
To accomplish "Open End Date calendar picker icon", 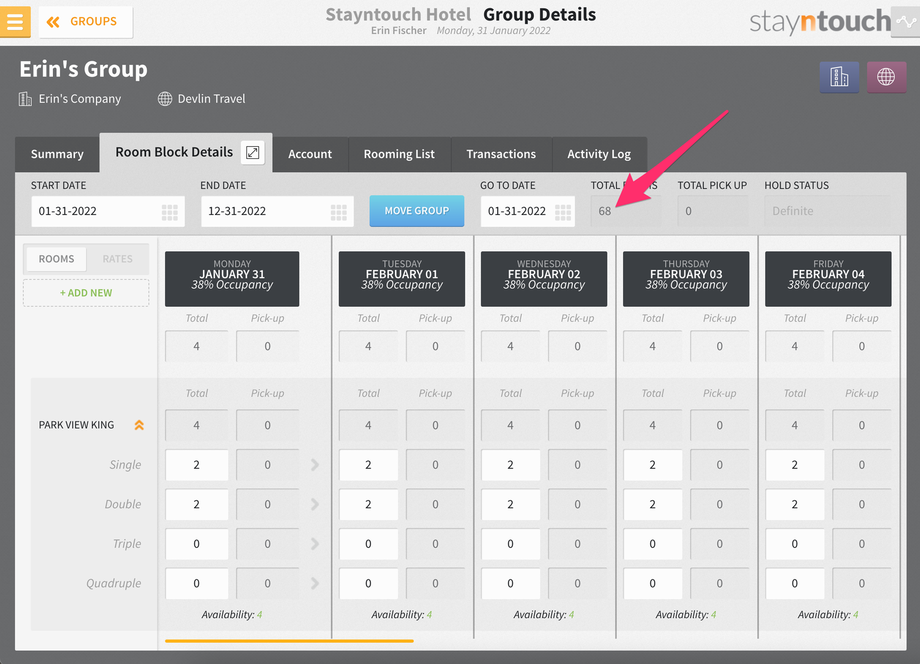I will click(339, 212).
